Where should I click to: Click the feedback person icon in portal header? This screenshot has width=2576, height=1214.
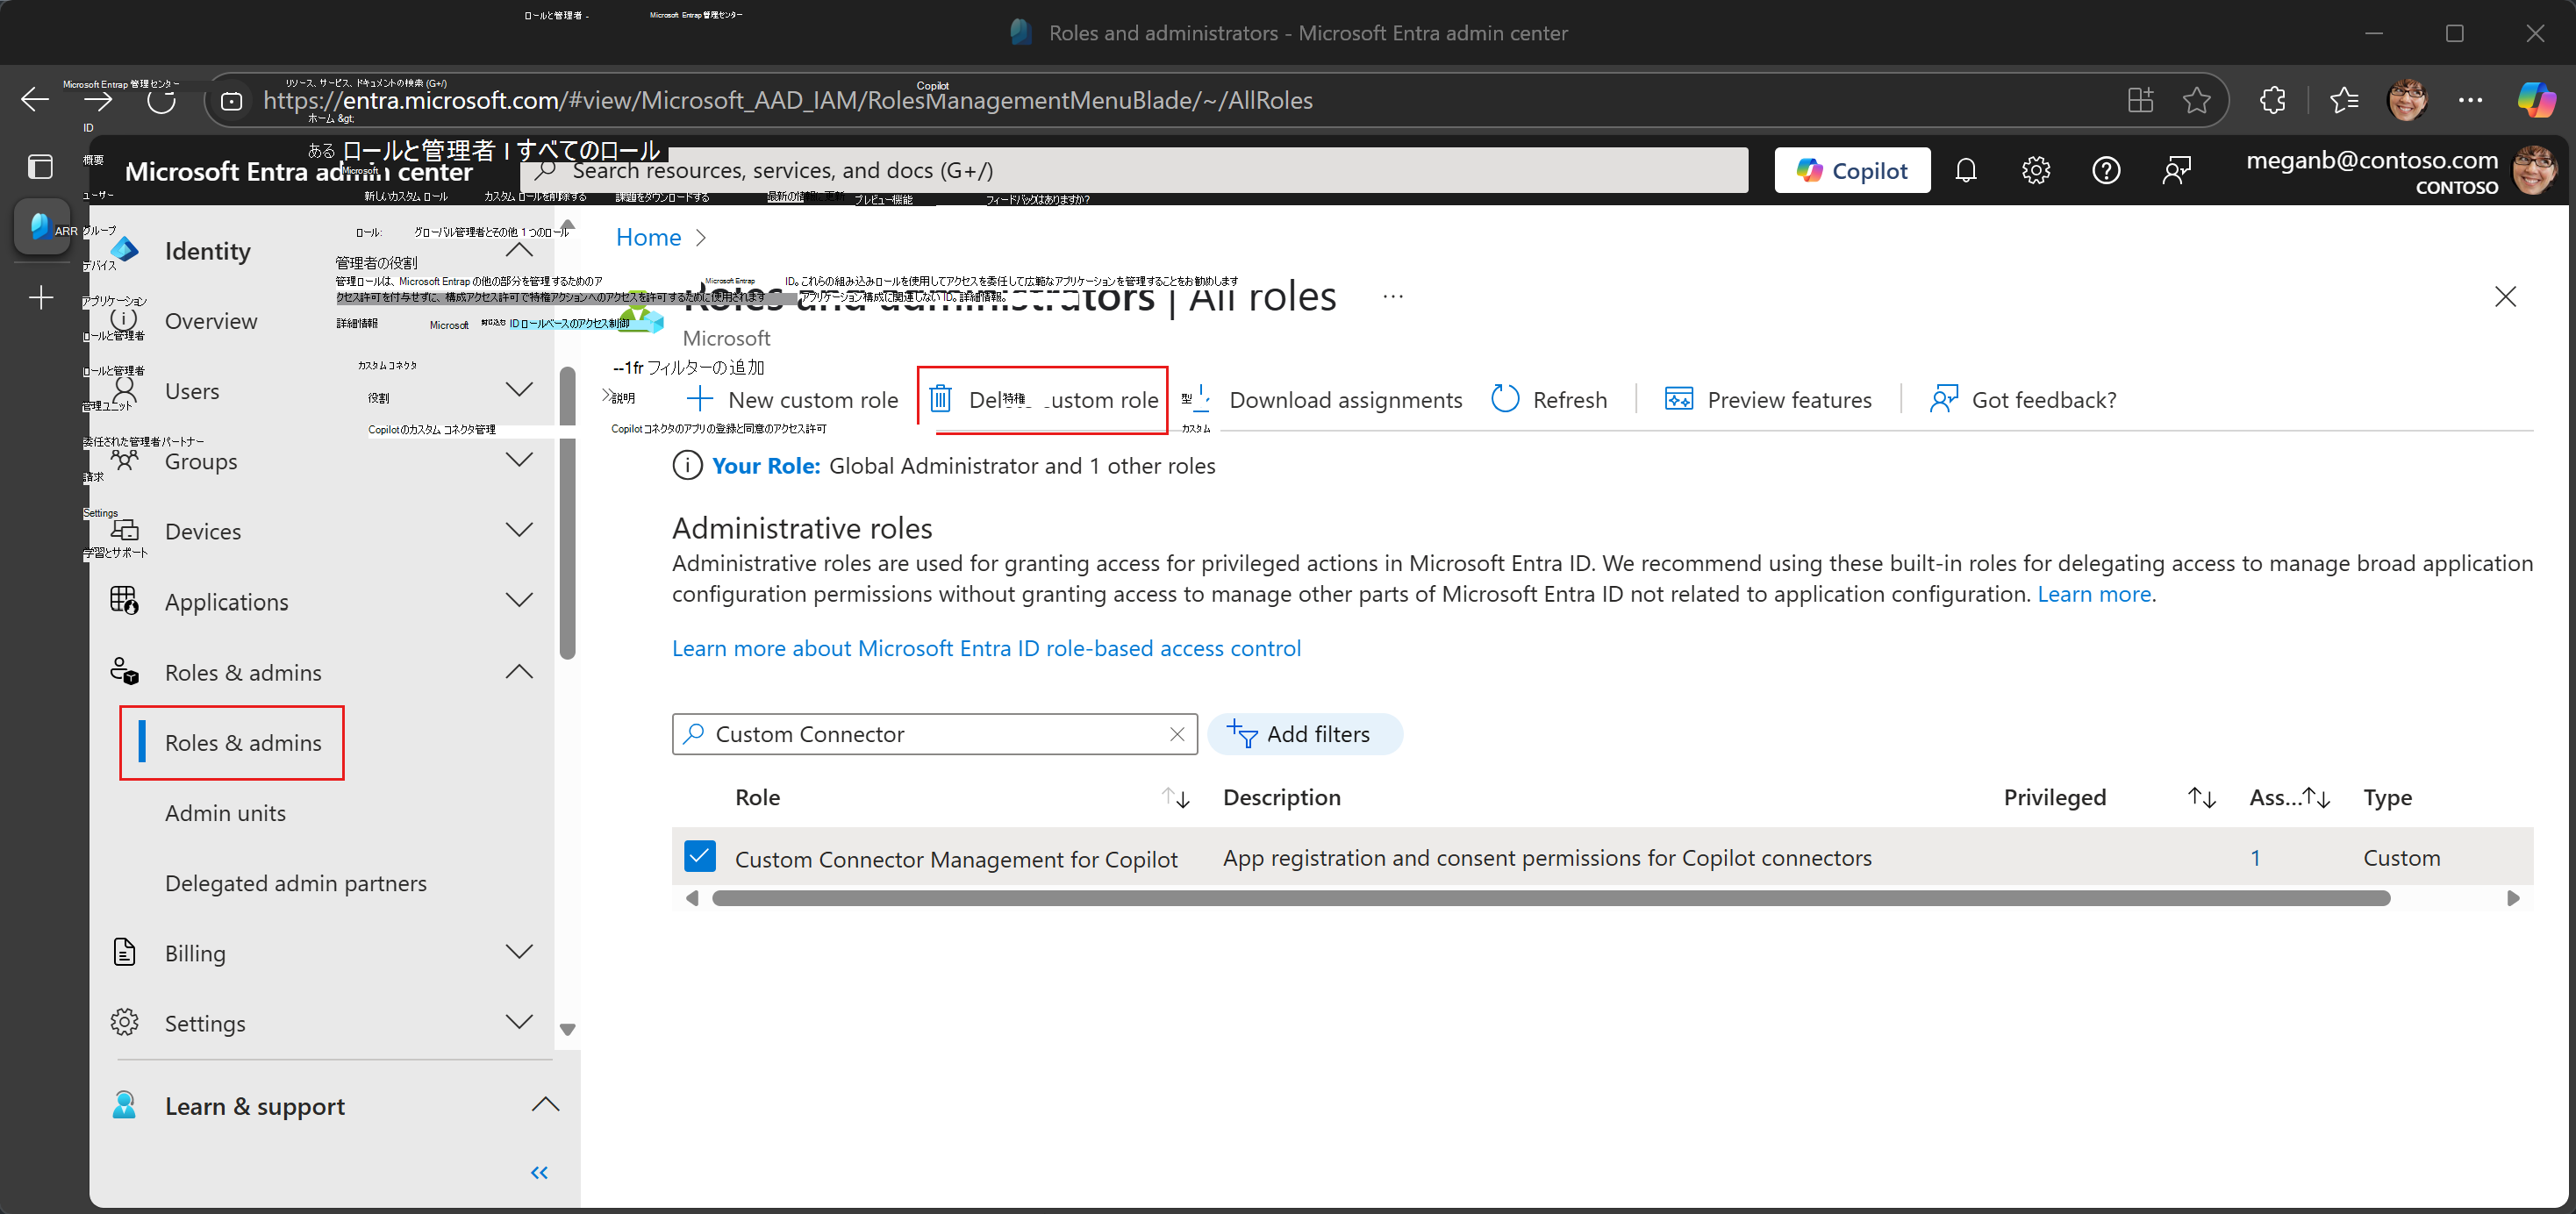point(2176,171)
